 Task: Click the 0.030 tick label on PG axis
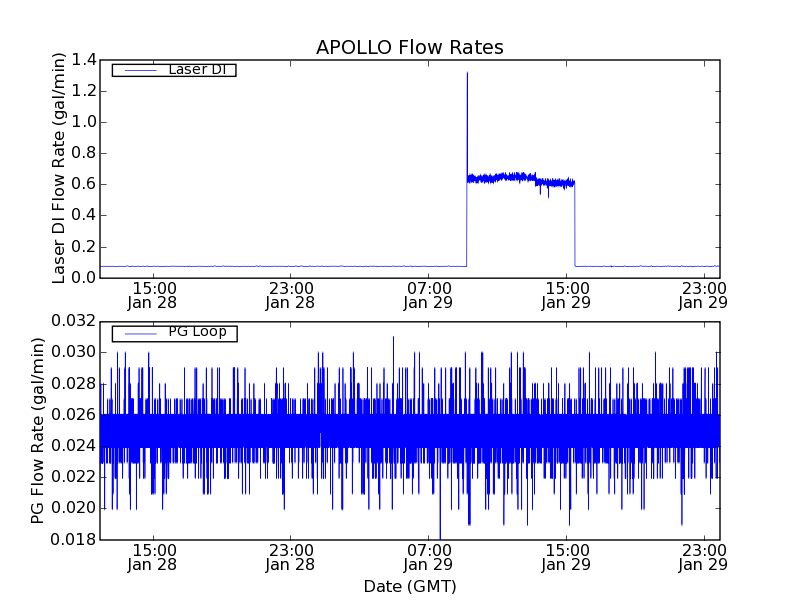pyautogui.click(x=73, y=353)
